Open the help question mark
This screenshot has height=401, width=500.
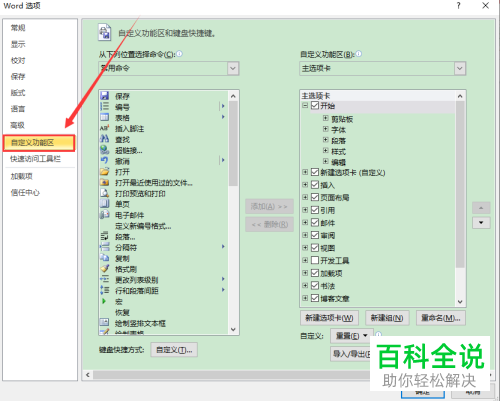[459, 6]
